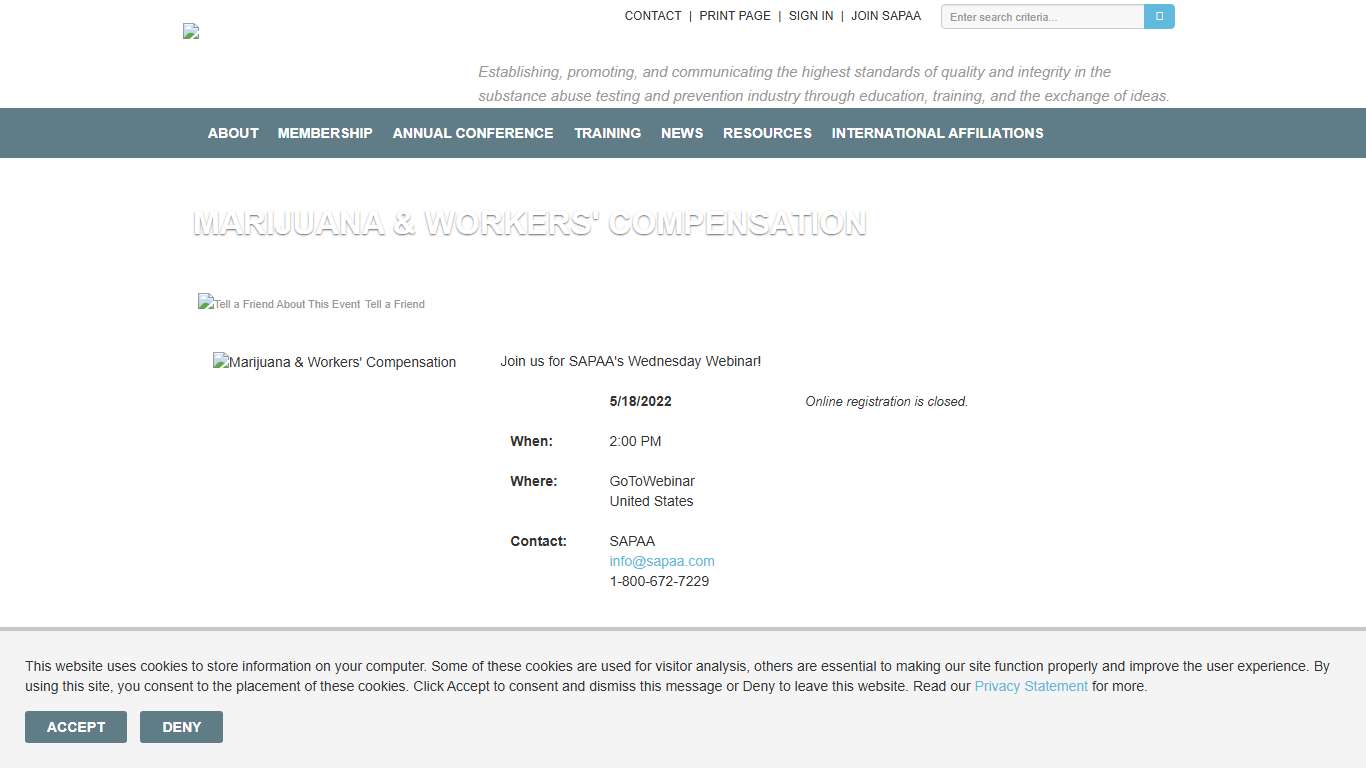The image size is (1366, 768).
Task: Open the News menu item
Action: pyautogui.click(x=682, y=133)
